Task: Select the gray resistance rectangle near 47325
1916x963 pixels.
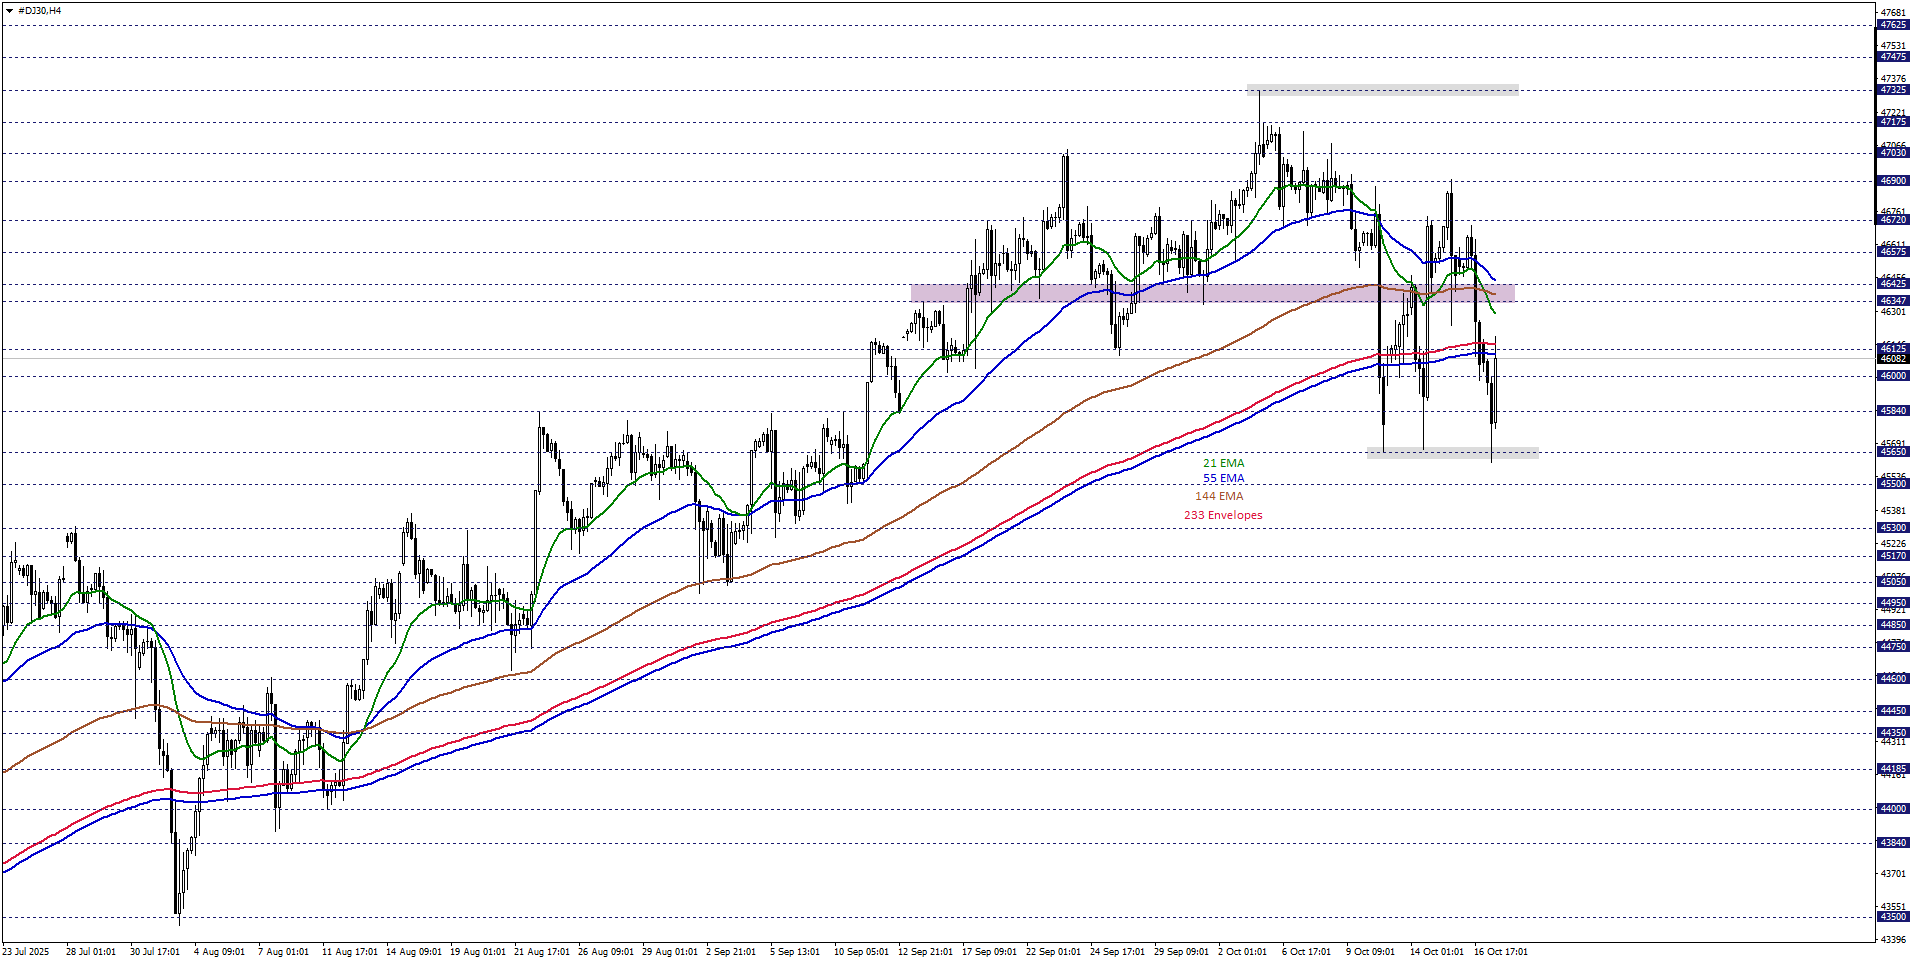Action: [x=1382, y=90]
